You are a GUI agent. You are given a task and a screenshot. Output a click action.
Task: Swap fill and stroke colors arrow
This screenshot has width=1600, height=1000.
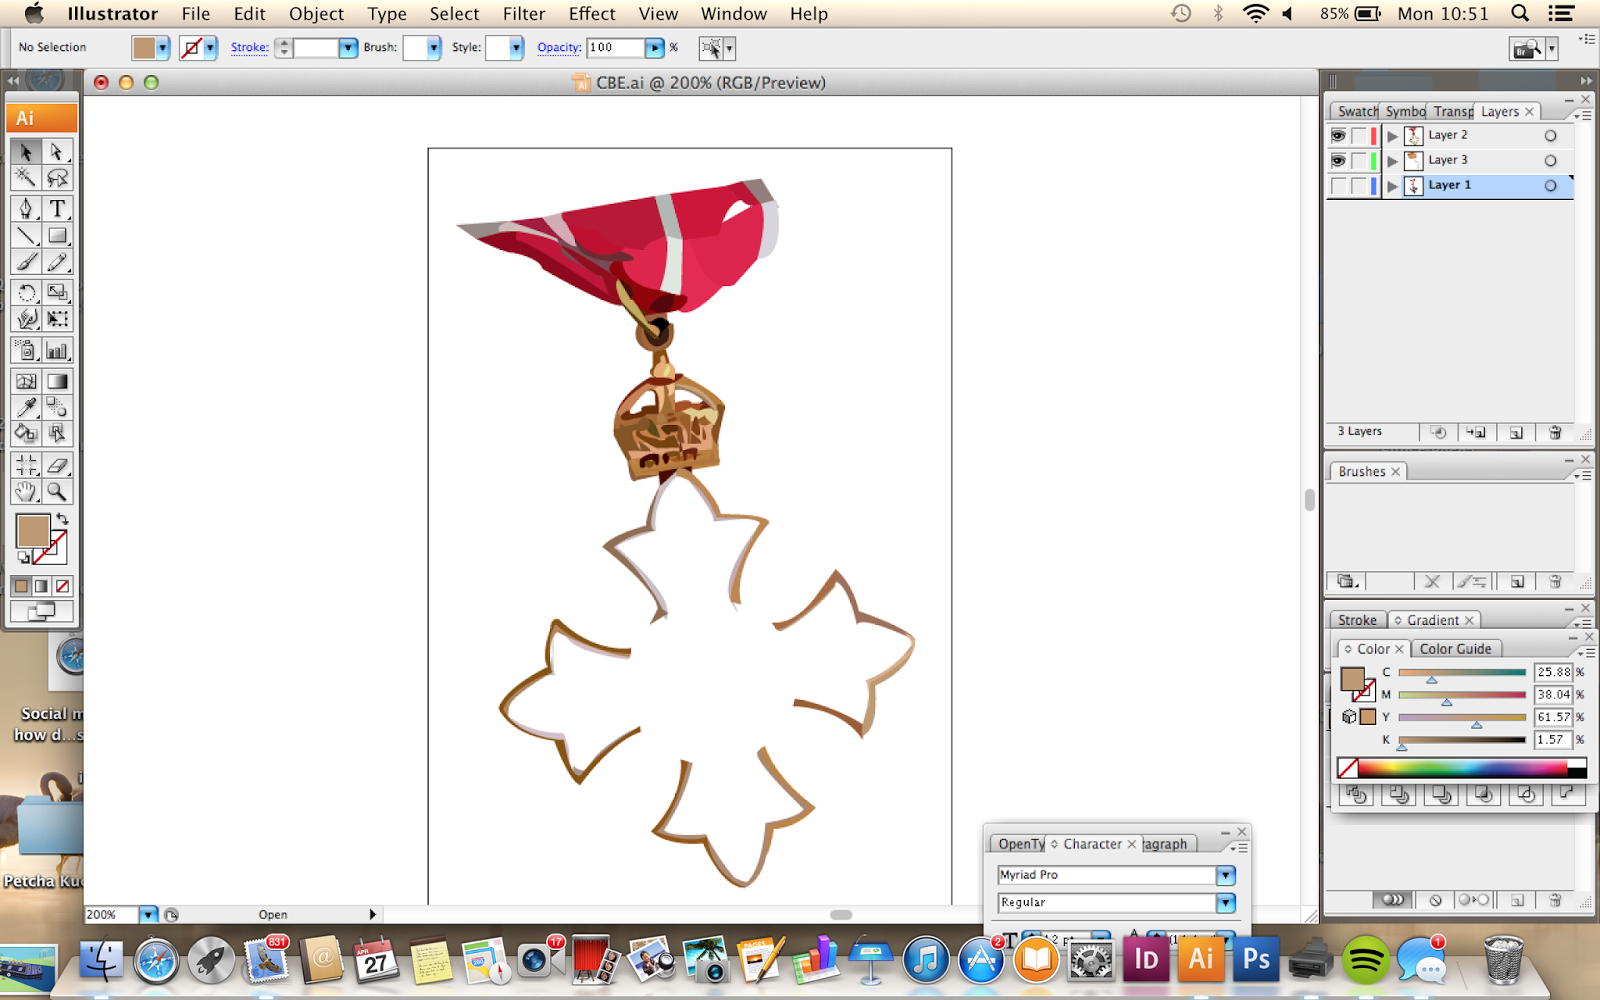pyautogui.click(x=62, y=519)
